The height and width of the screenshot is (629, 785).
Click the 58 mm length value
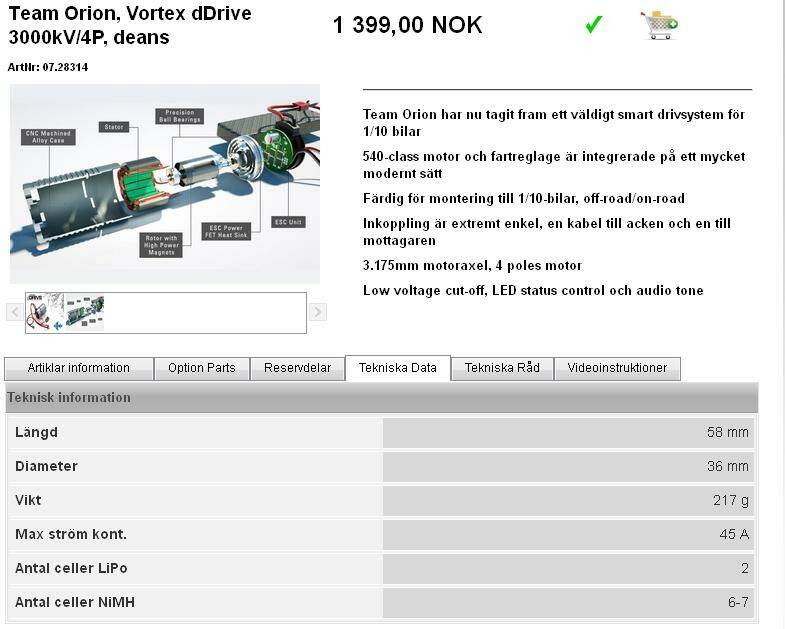point(728,432)
